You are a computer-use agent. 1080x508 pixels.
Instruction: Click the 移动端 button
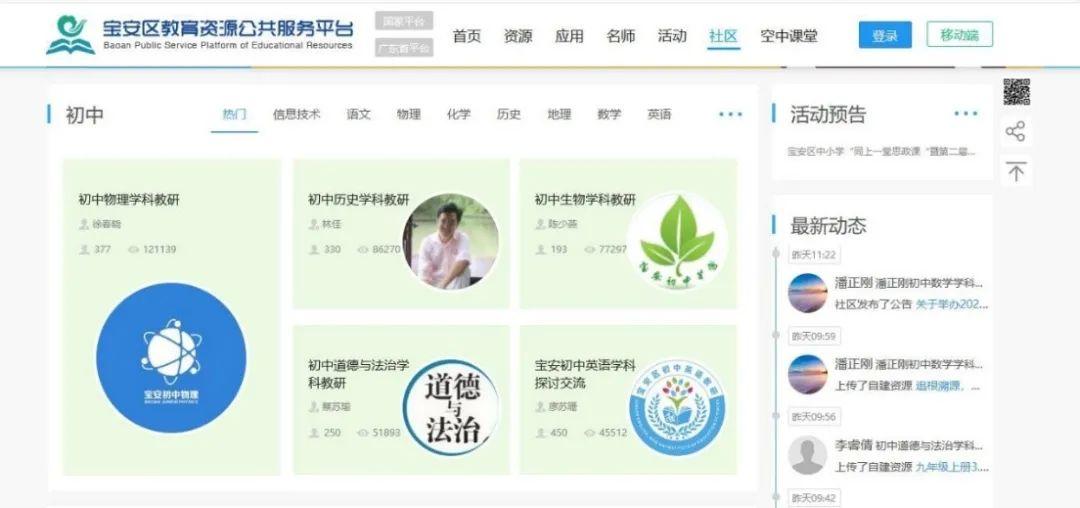(959, 35)
